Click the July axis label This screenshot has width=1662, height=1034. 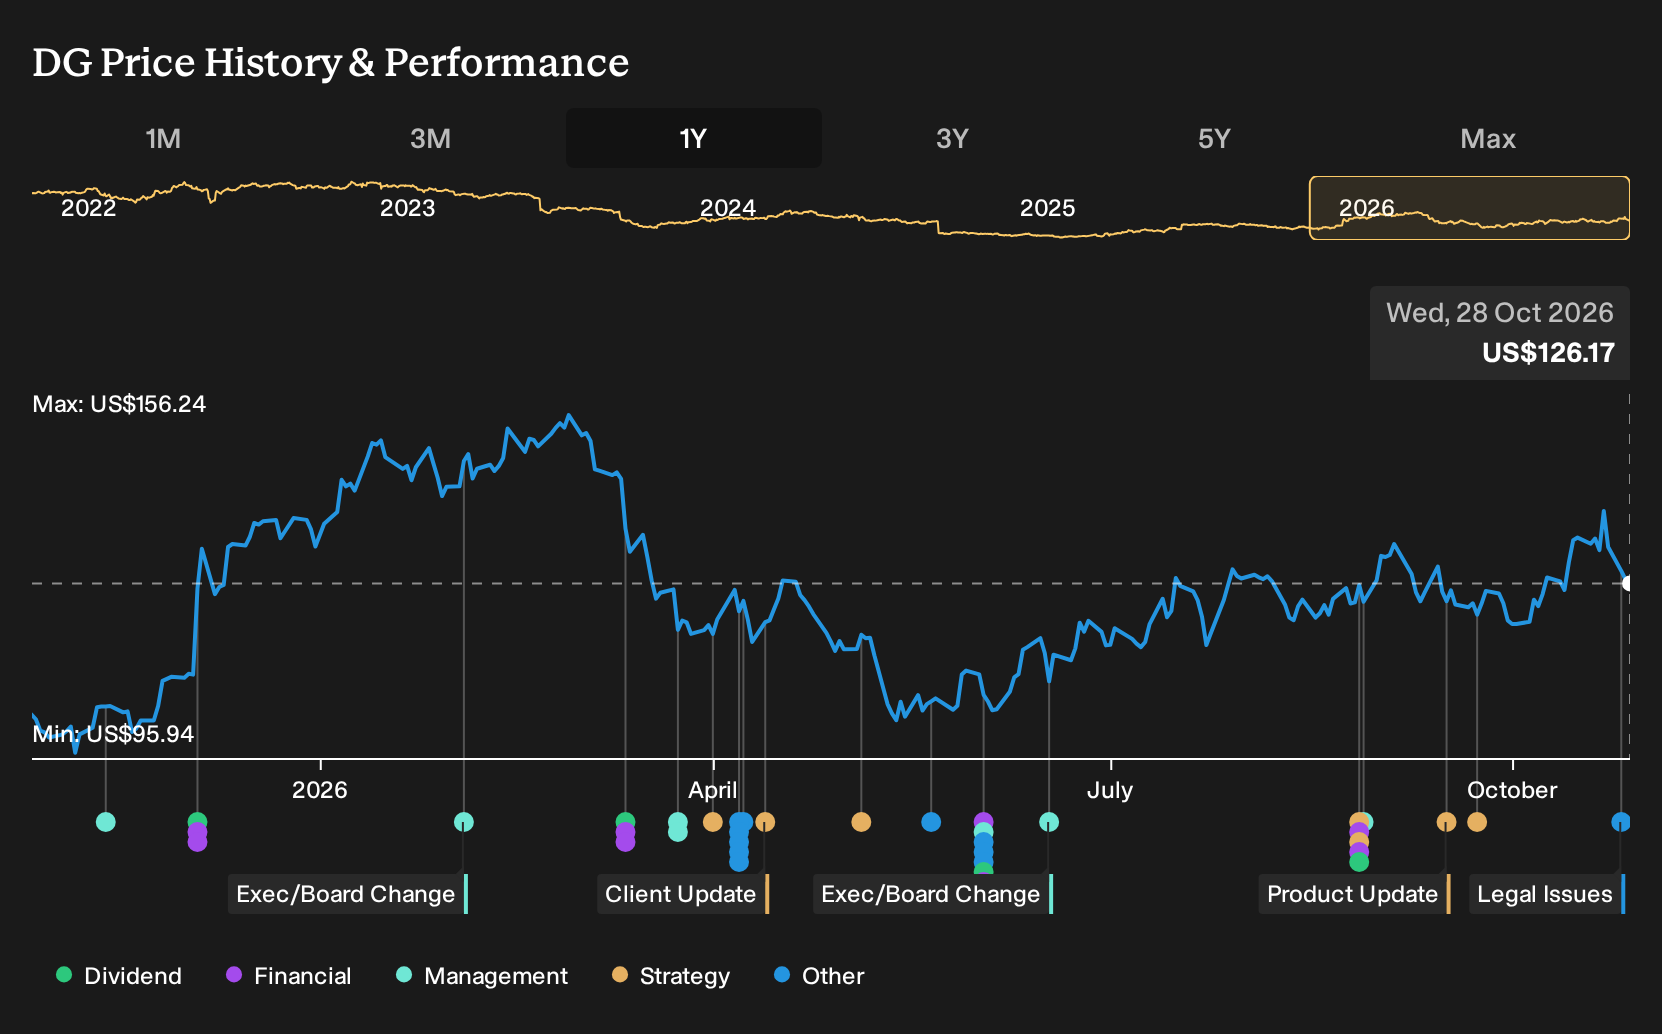pyautogui.click(x=1110, y=790)
